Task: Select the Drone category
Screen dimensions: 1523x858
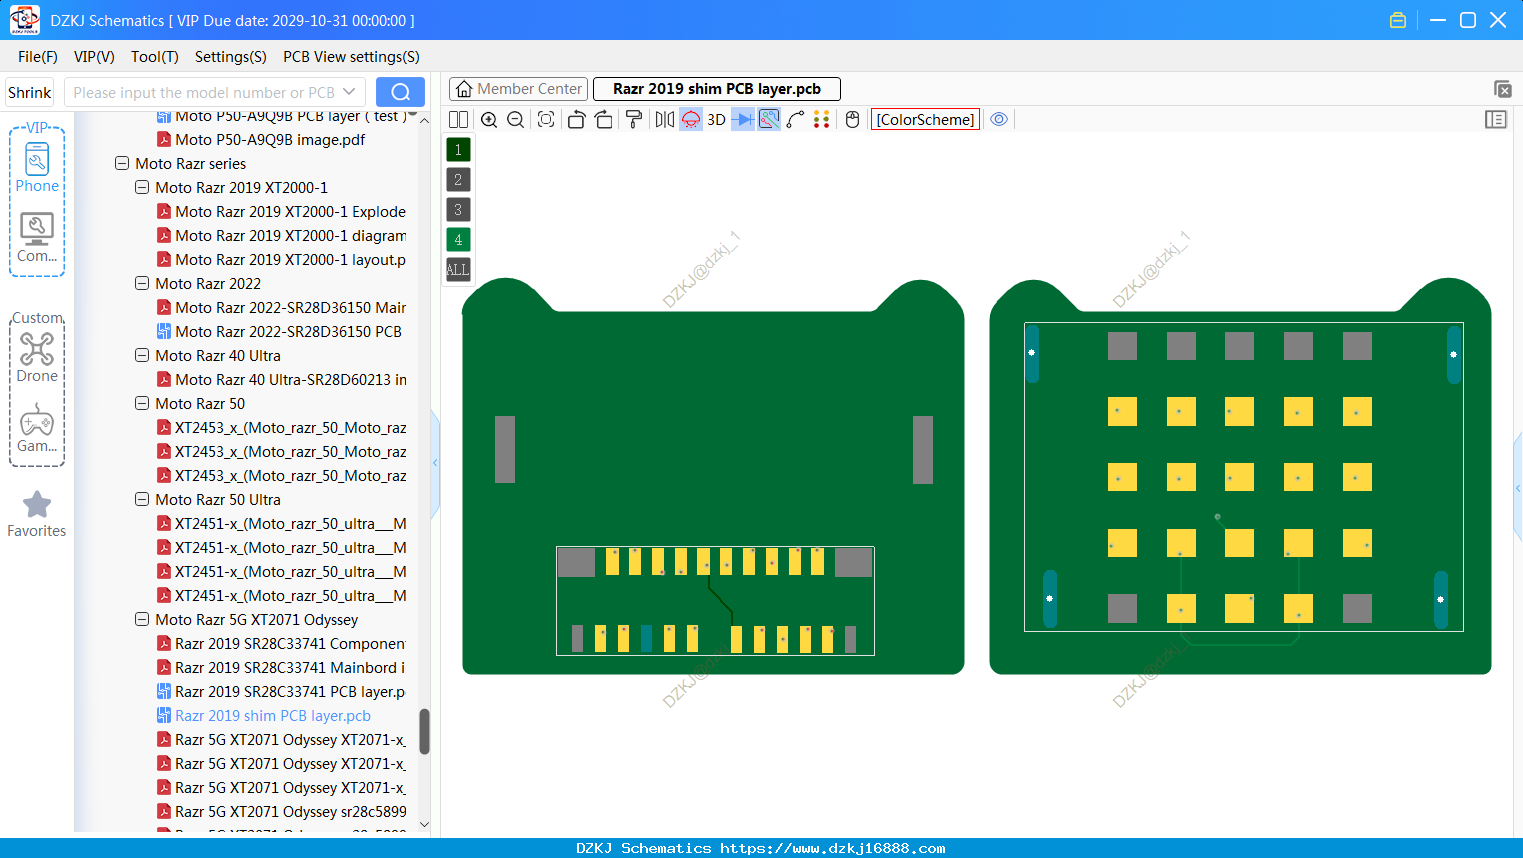Action: tap(37, 358)
